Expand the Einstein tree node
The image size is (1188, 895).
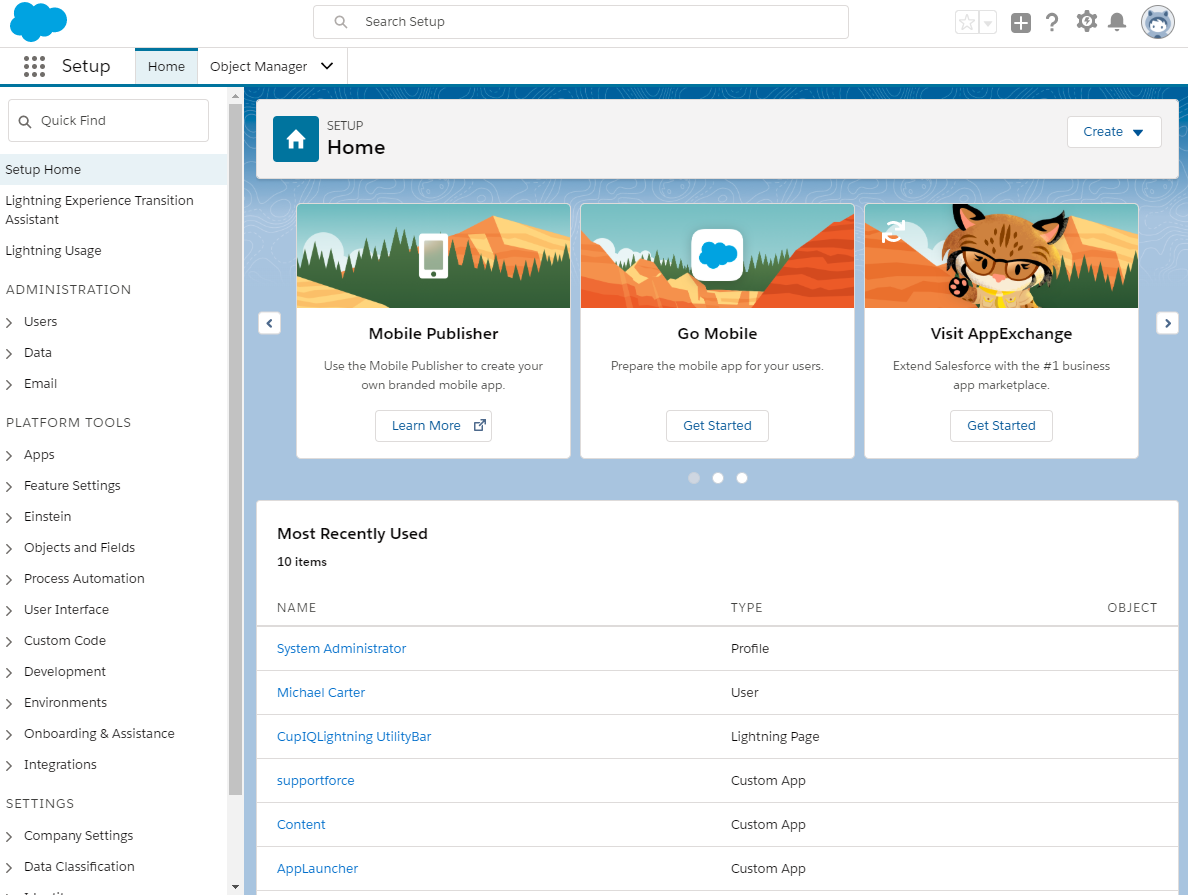[9, 518]
